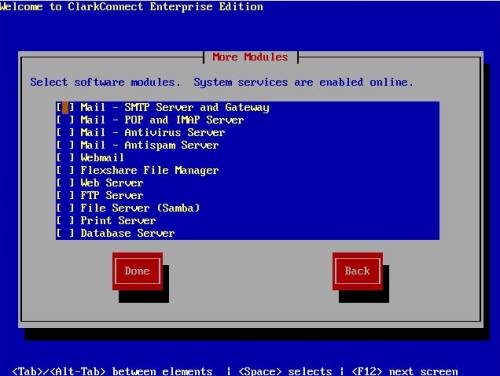Mark the Database Server checkbox
This screenshot has height=376, width=500.
65,233
